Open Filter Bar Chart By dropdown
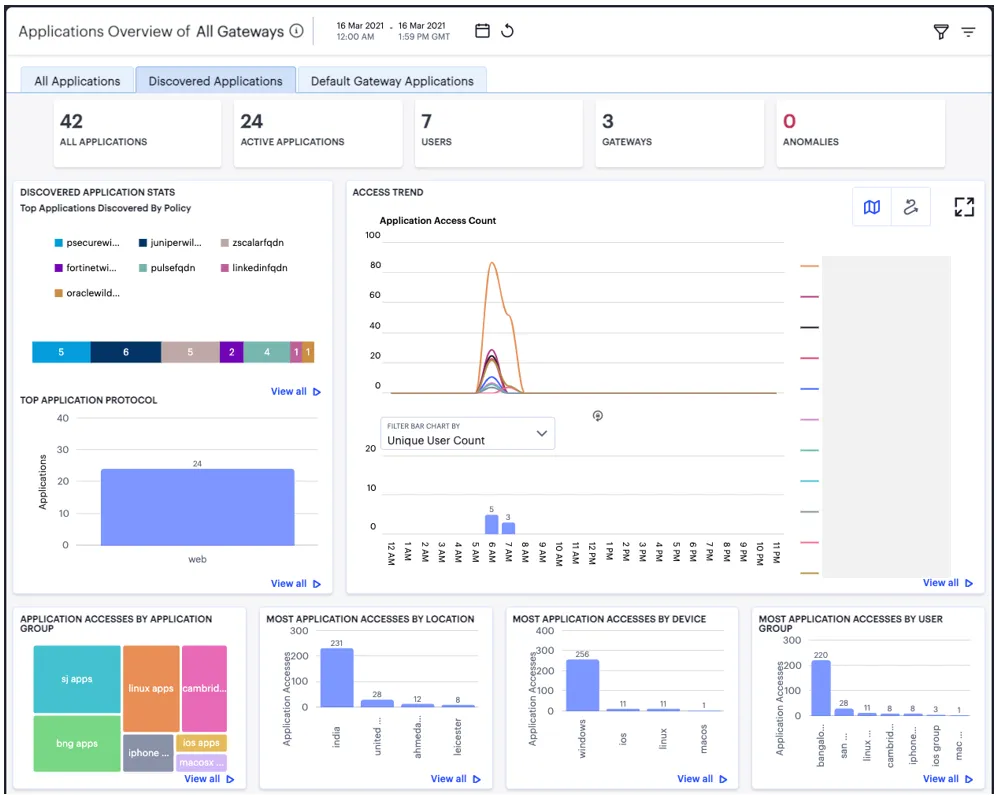The width and height of the screenshot is (997, 795). point(467,434)
